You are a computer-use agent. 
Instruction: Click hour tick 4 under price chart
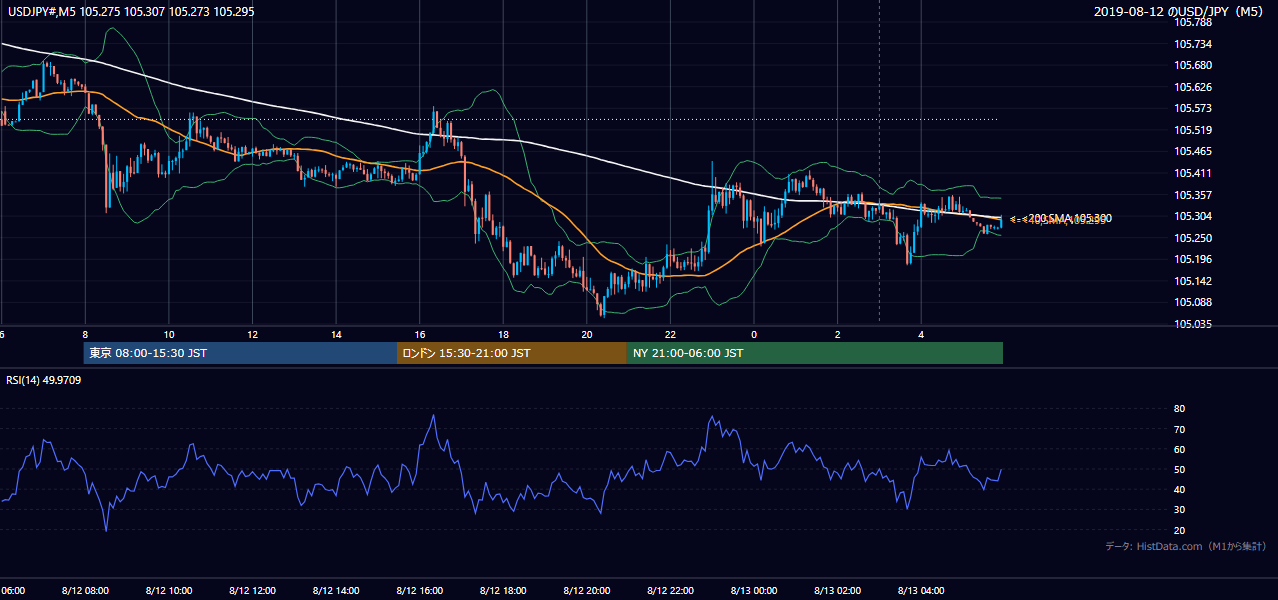[x=921, y=334]
